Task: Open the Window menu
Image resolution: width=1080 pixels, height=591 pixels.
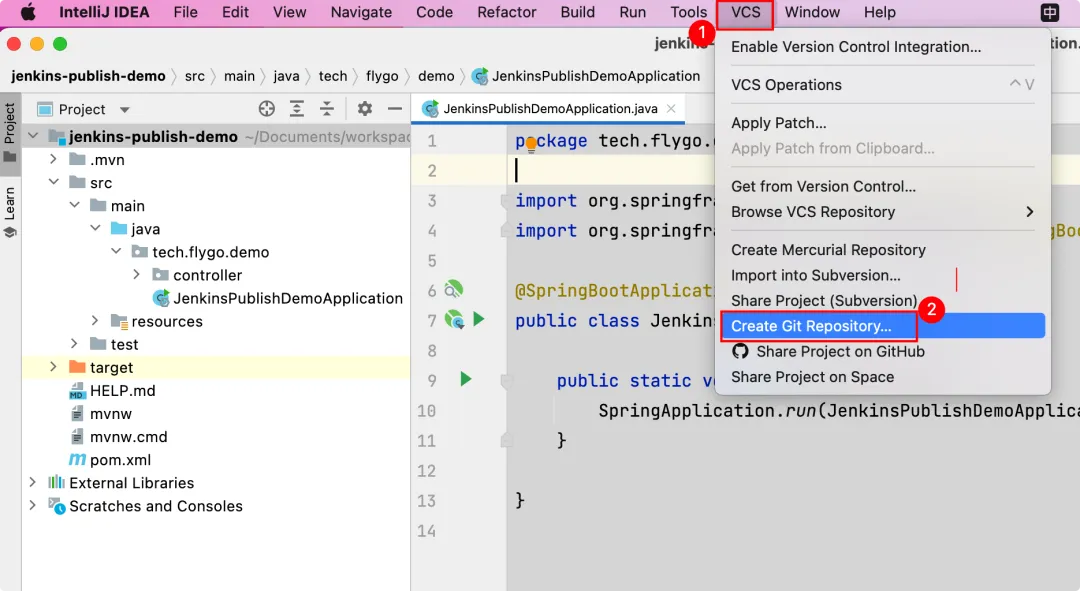Action: [812, 12]
